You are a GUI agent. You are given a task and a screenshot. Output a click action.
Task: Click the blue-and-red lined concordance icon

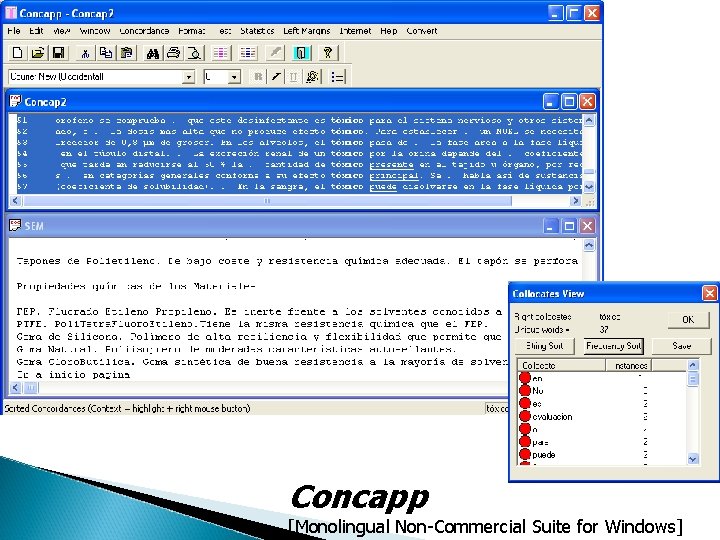[x=248, y=53]
